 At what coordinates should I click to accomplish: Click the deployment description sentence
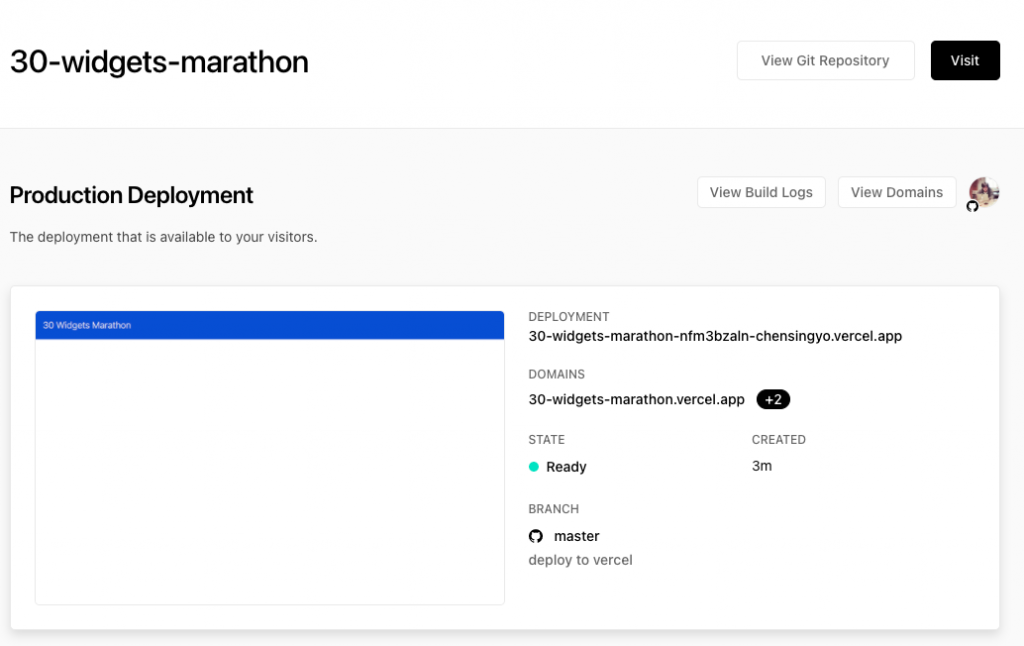click(163, 237)
